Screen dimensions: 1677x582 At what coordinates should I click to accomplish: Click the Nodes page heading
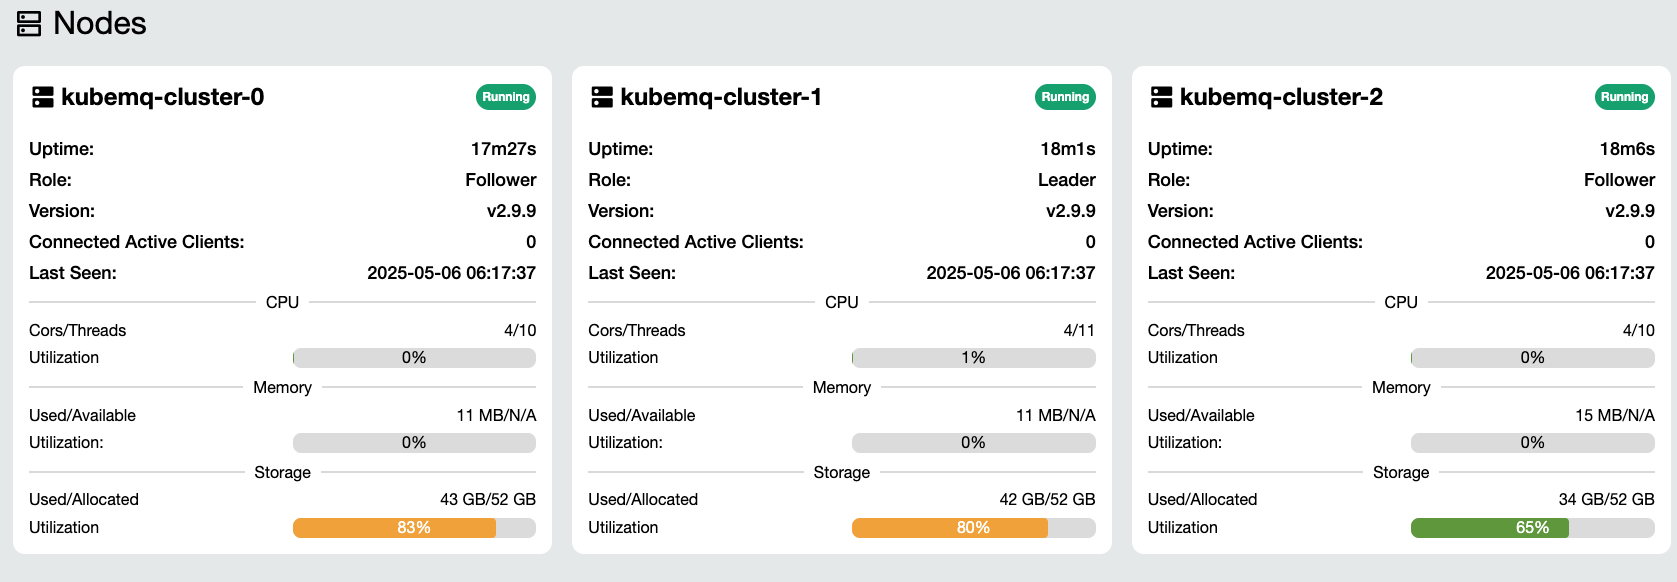coord(99,23)
